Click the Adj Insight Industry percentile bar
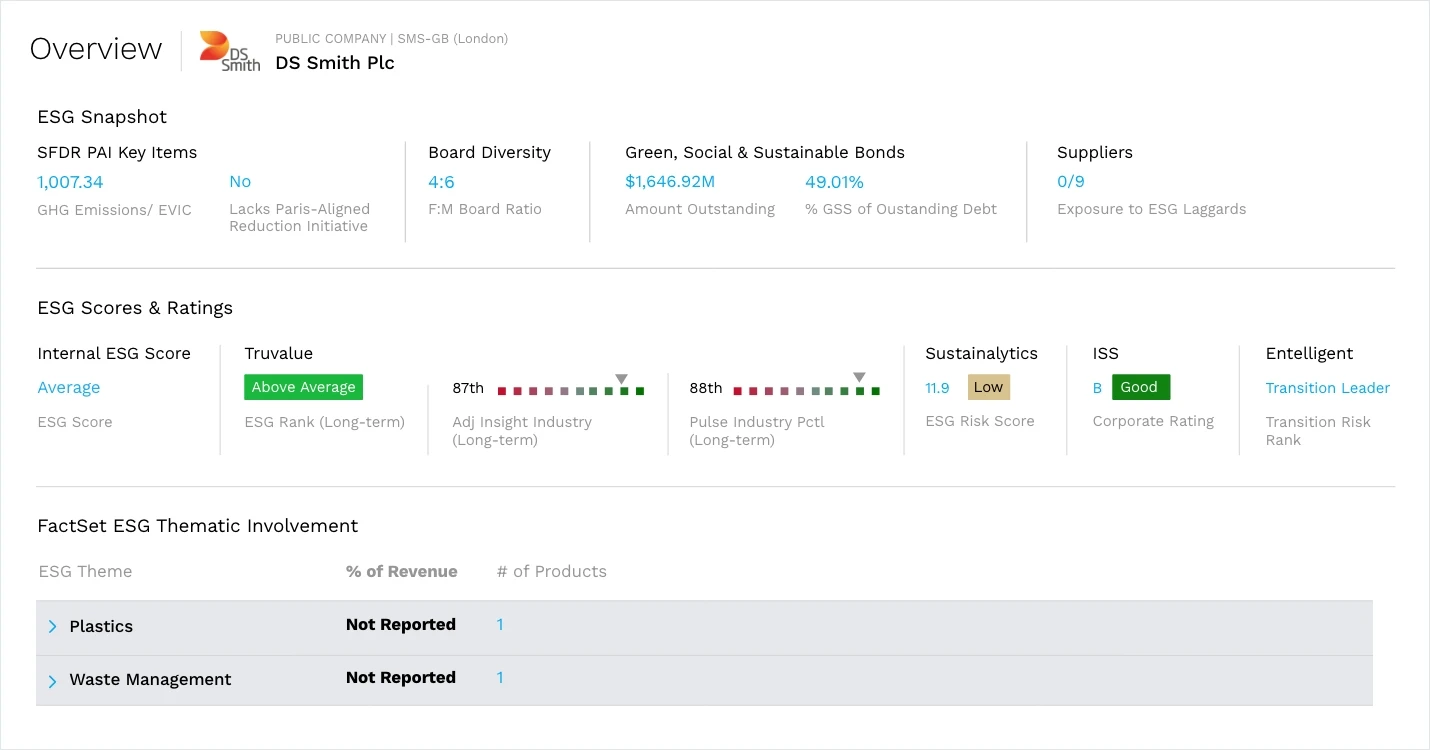 pyautogui.click(x=571, y=391)
